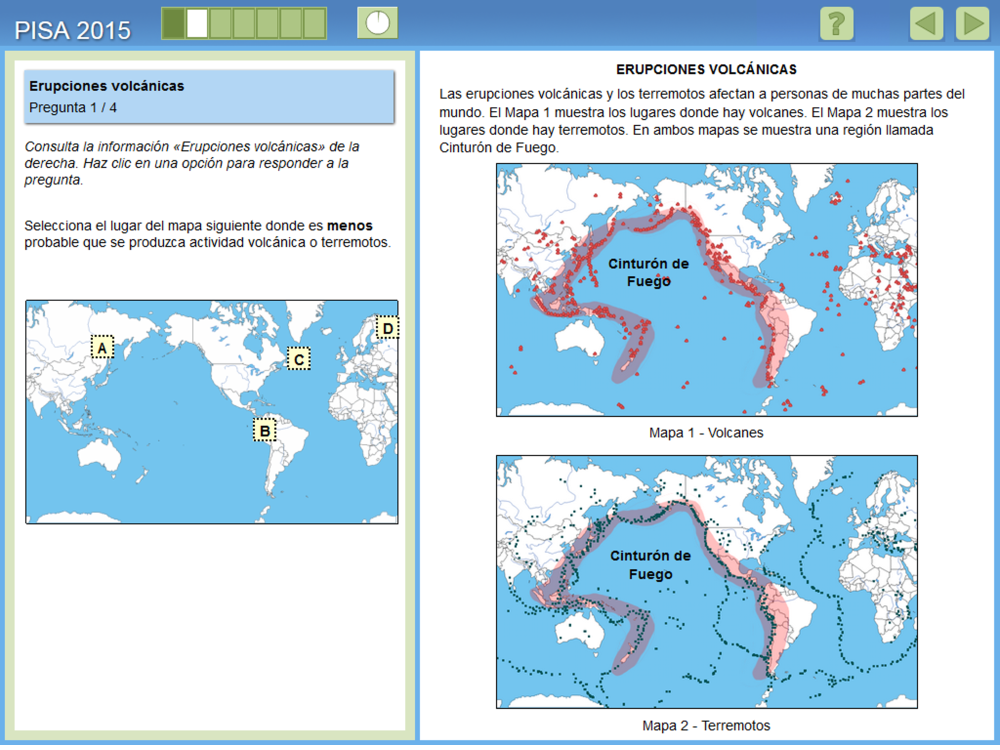Click the last progress square in header
Screen dimensions: 1000x750
pos(314,23)
